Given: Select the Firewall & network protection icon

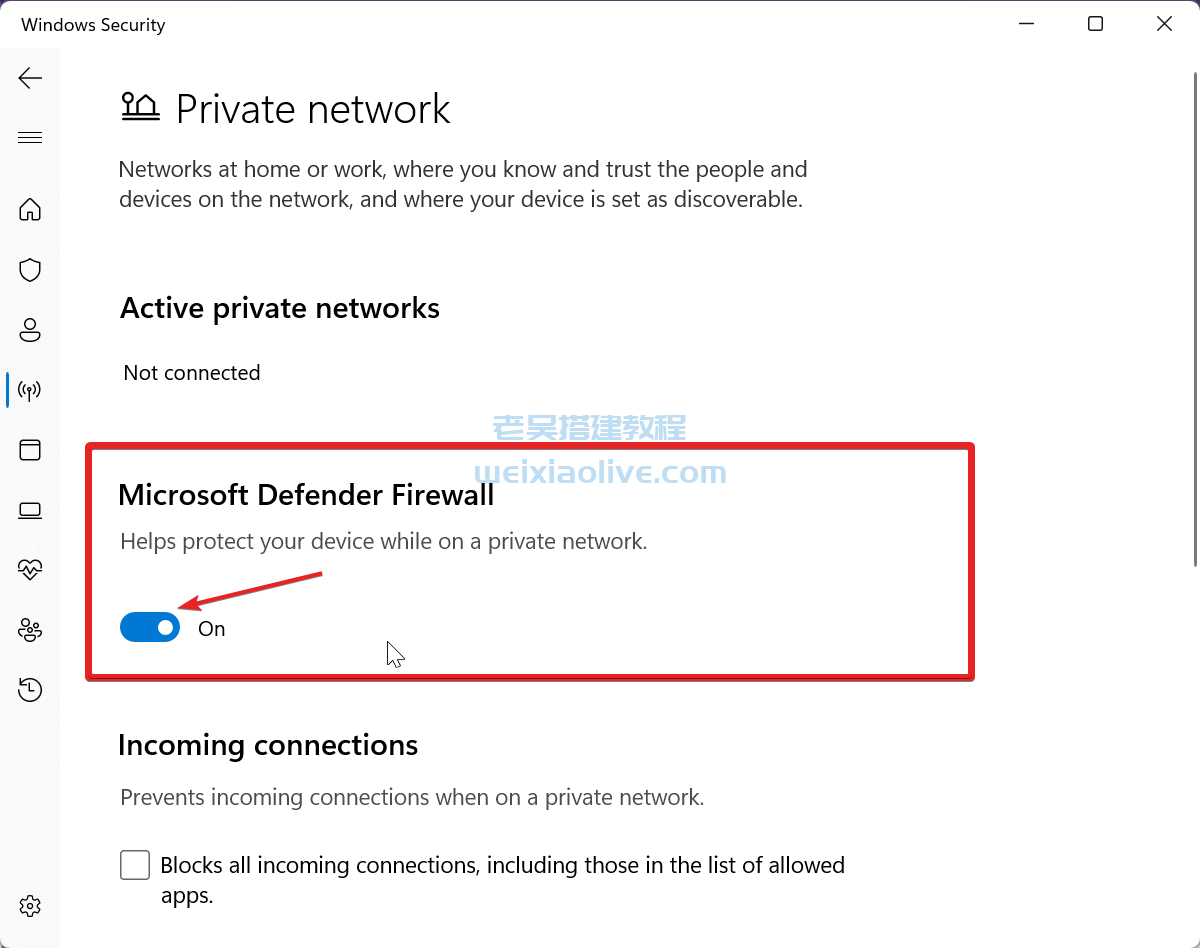Looking at the screenshot, I should (x=30, y=390).
